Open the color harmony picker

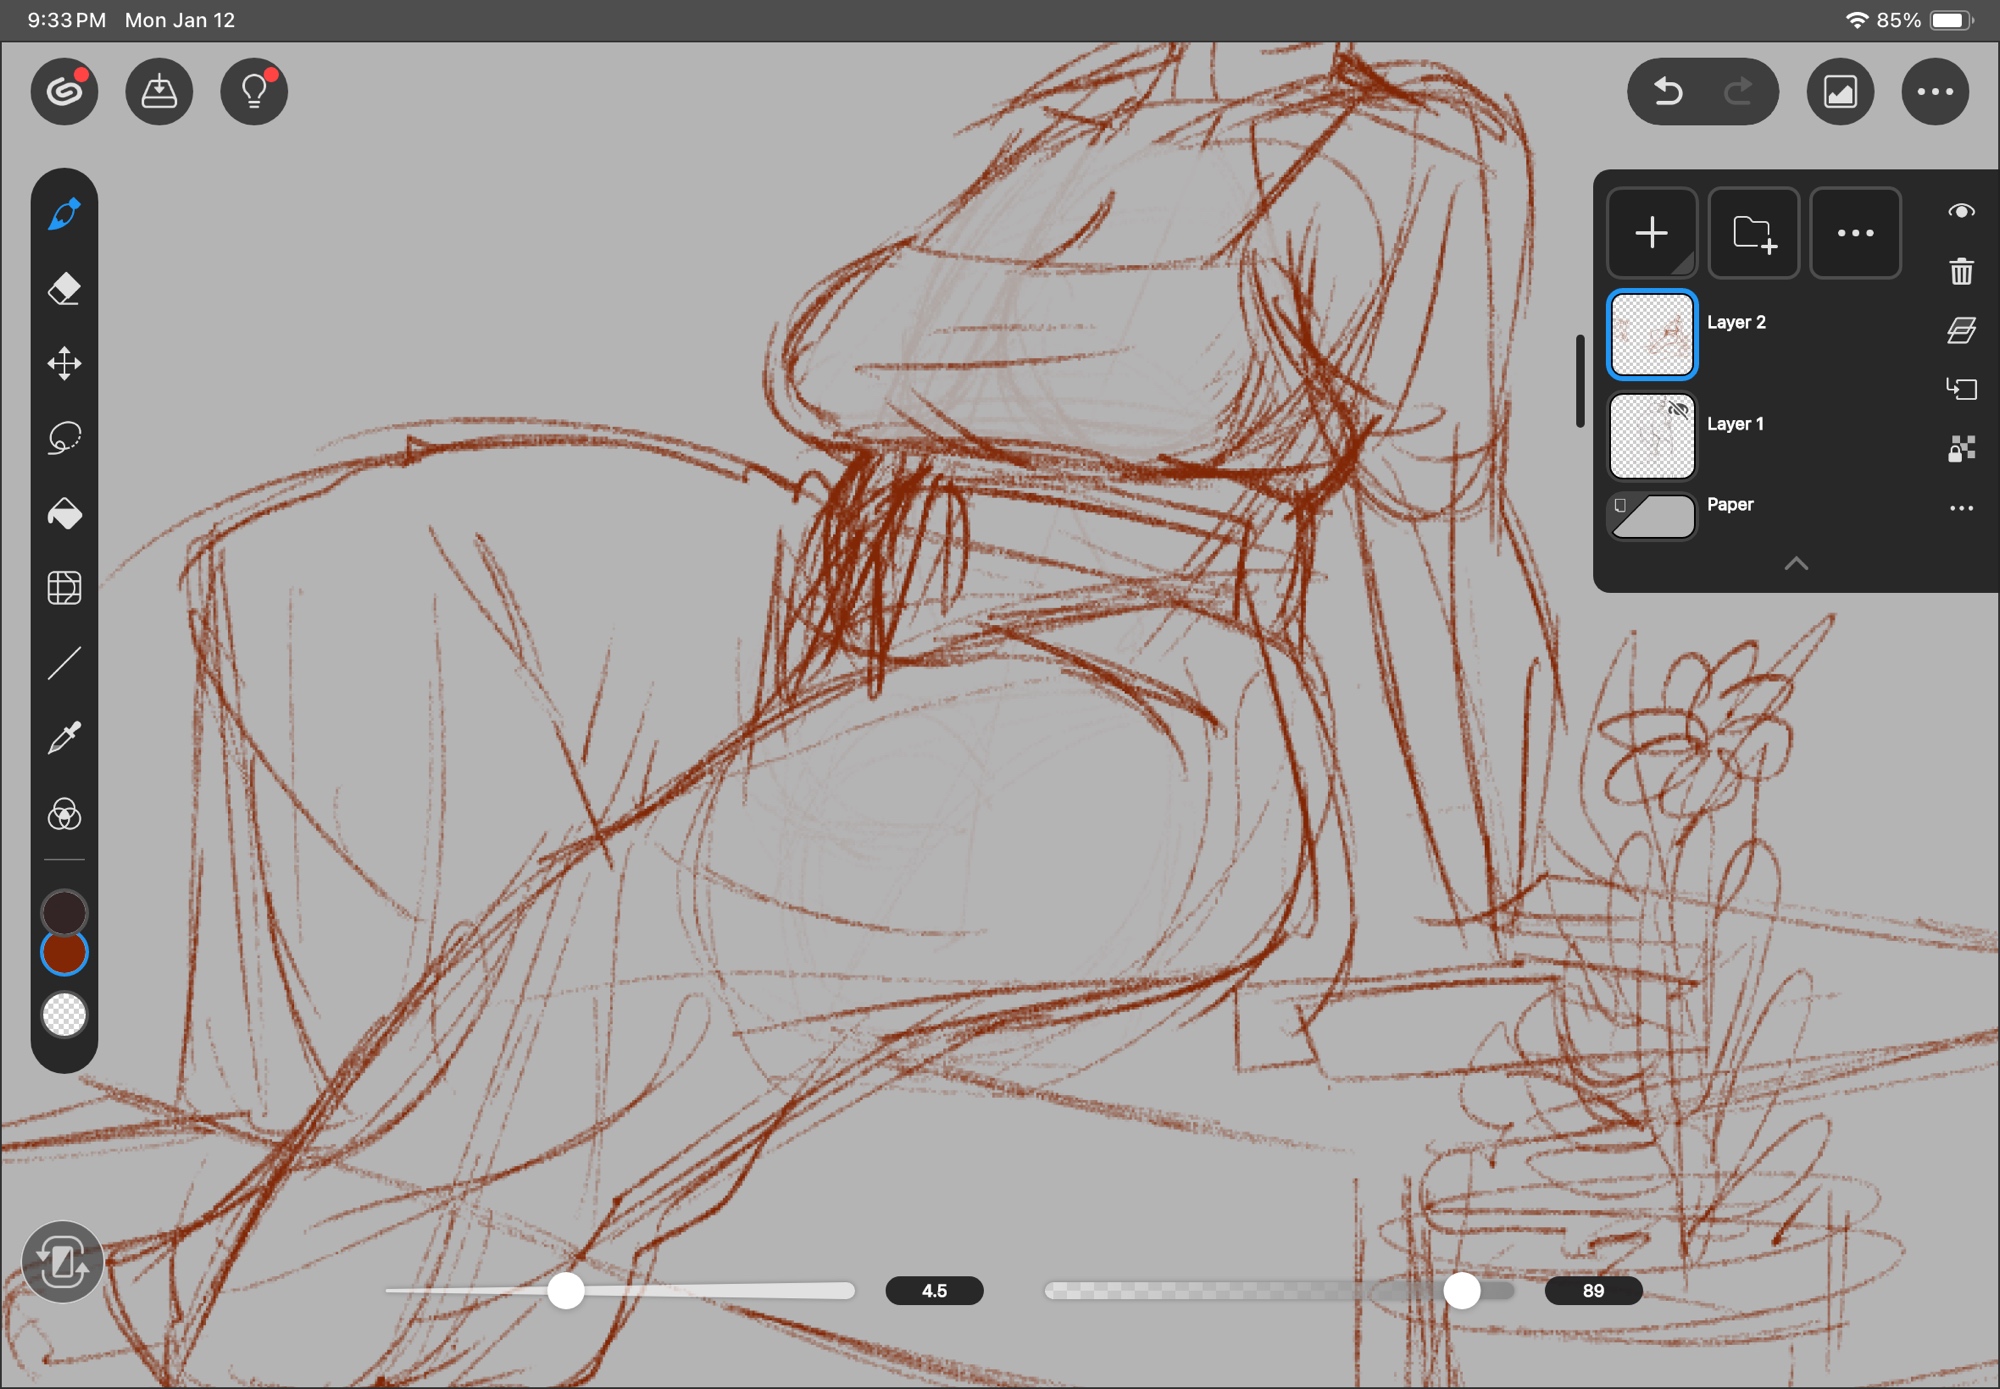point(64,814)
